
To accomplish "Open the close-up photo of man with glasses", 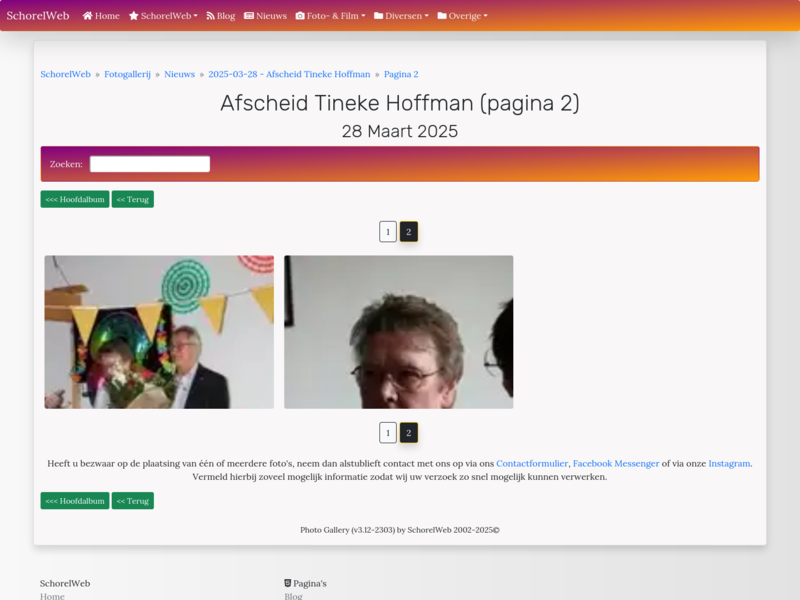I will (398, 332).
